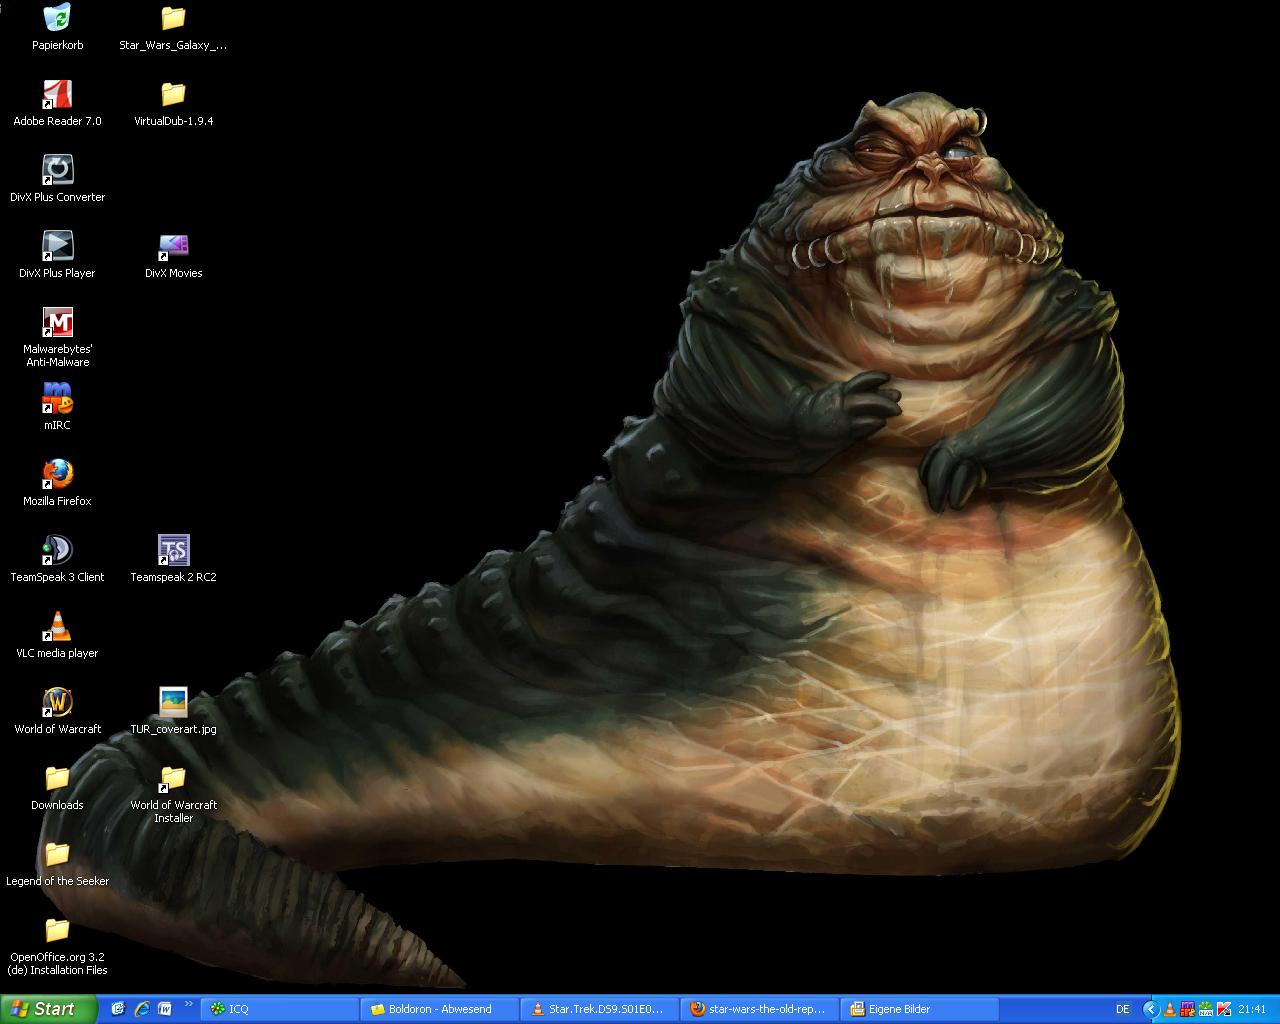Switch to the Star.Trek.DS9 VLC window
1280x1024 pixels.
(x=601, y=1009)
